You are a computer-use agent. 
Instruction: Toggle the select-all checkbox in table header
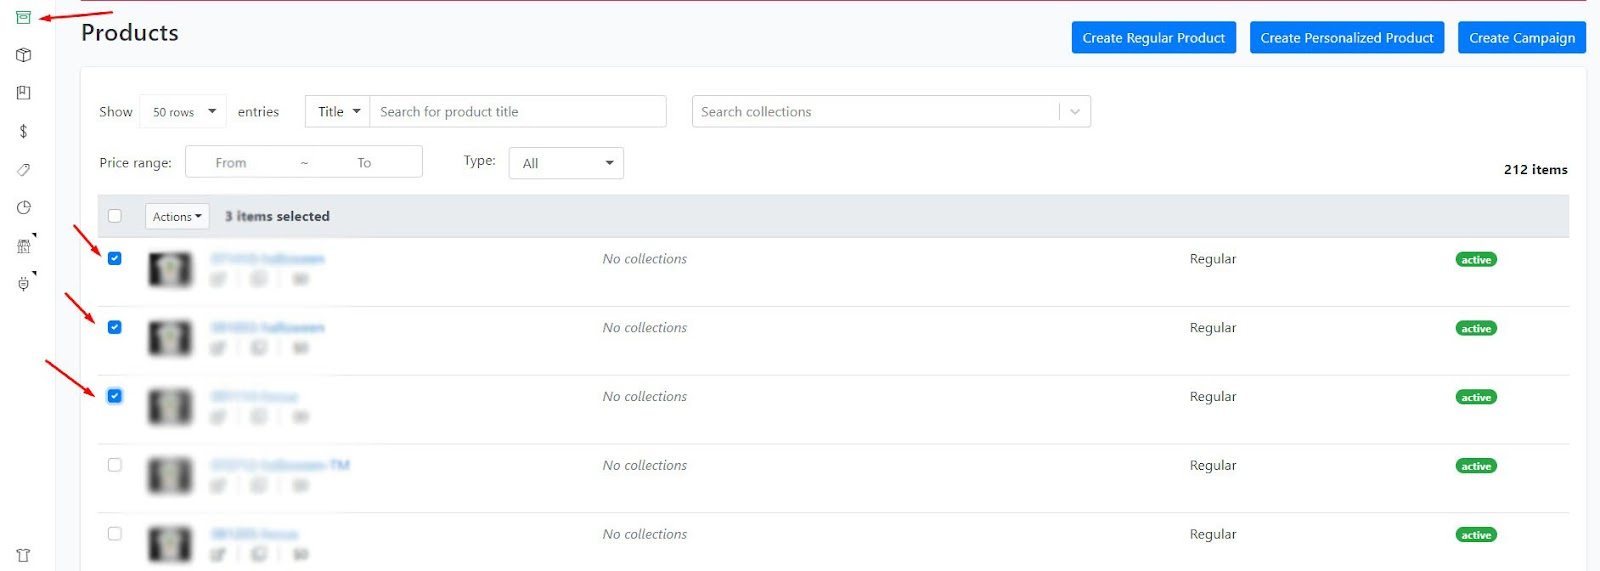(115, 216)
